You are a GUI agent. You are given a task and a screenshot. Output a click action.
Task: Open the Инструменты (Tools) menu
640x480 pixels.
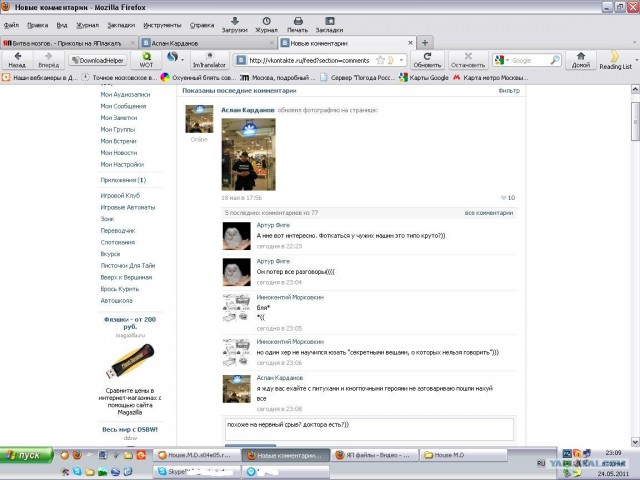[x=162, y=25]
